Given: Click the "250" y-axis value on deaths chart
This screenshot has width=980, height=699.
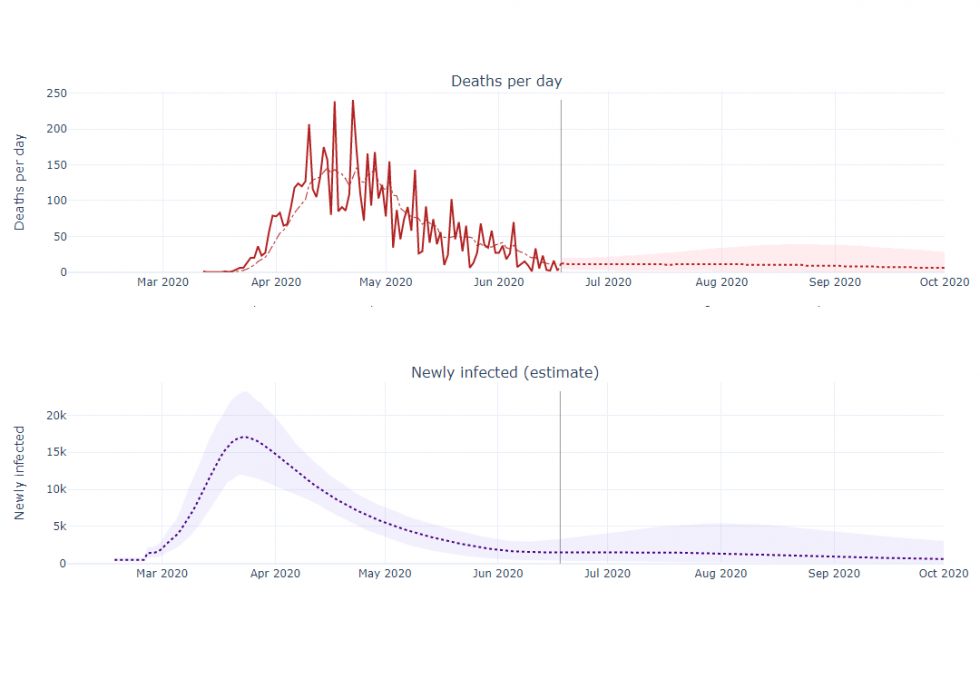Looking at the screenshot, I should [x=56, y=93].
